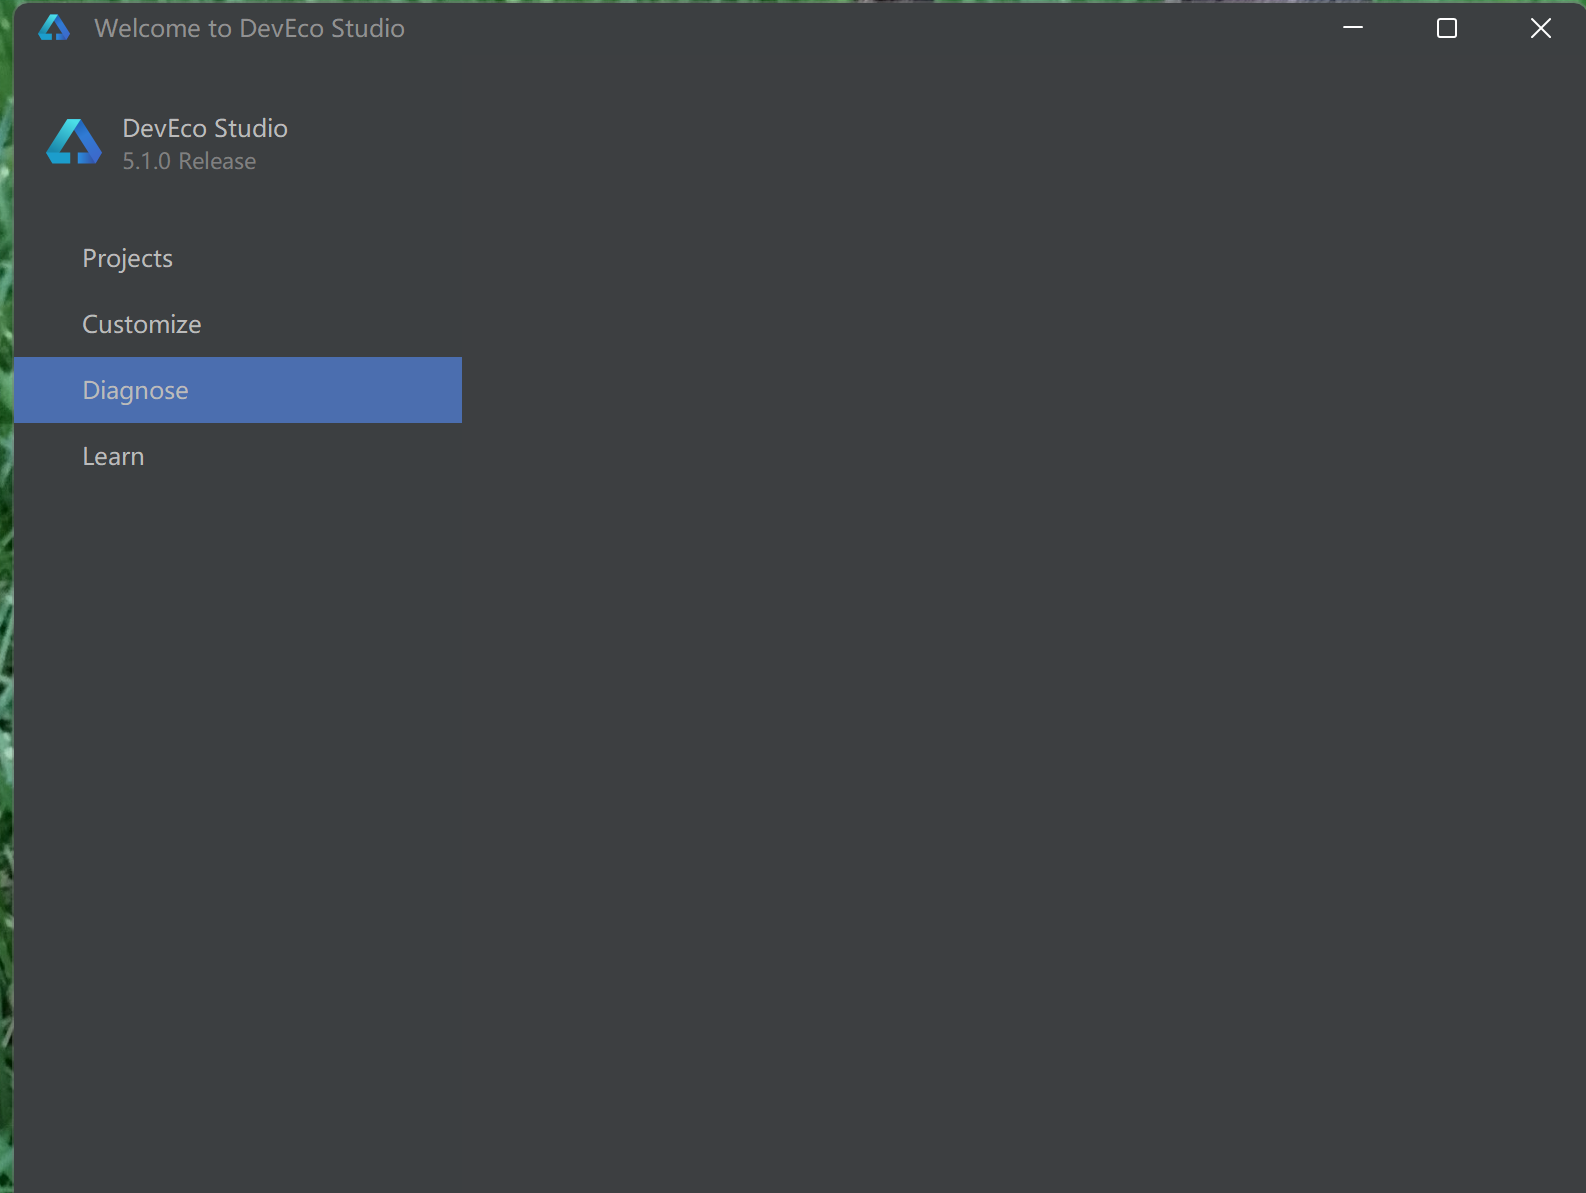1586x1193 pixels.
Task: Click the large DevEco Studio logo in sidebar
Action: 74,142
